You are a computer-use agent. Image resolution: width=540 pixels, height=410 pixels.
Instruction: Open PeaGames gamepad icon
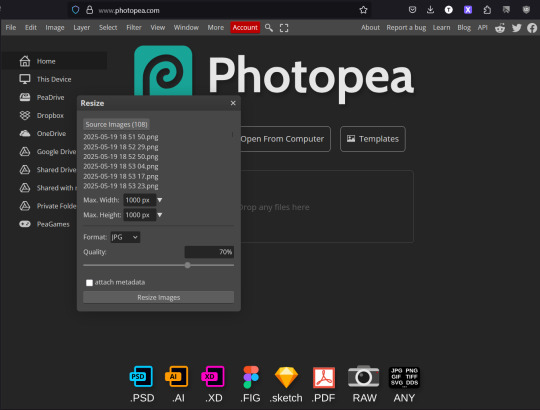(x=25, y=224)
